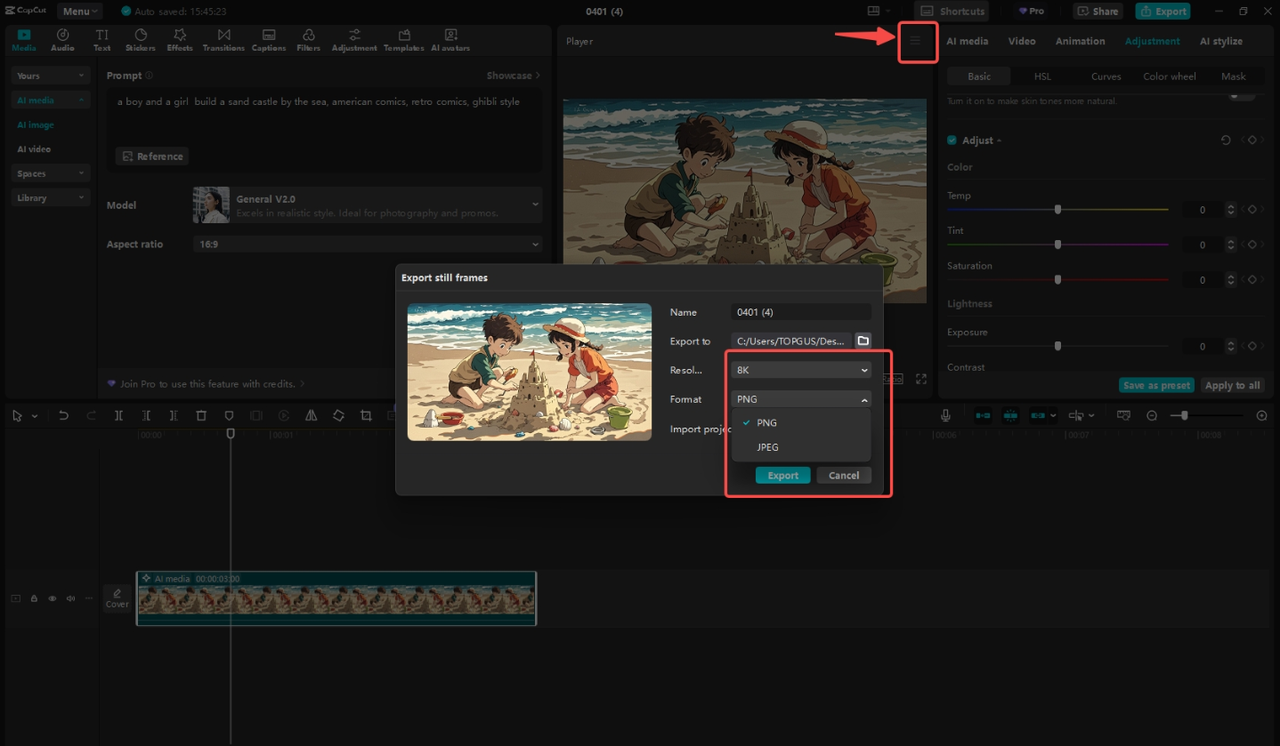
Task: Open the Captions panel
Action: point(268,40)
